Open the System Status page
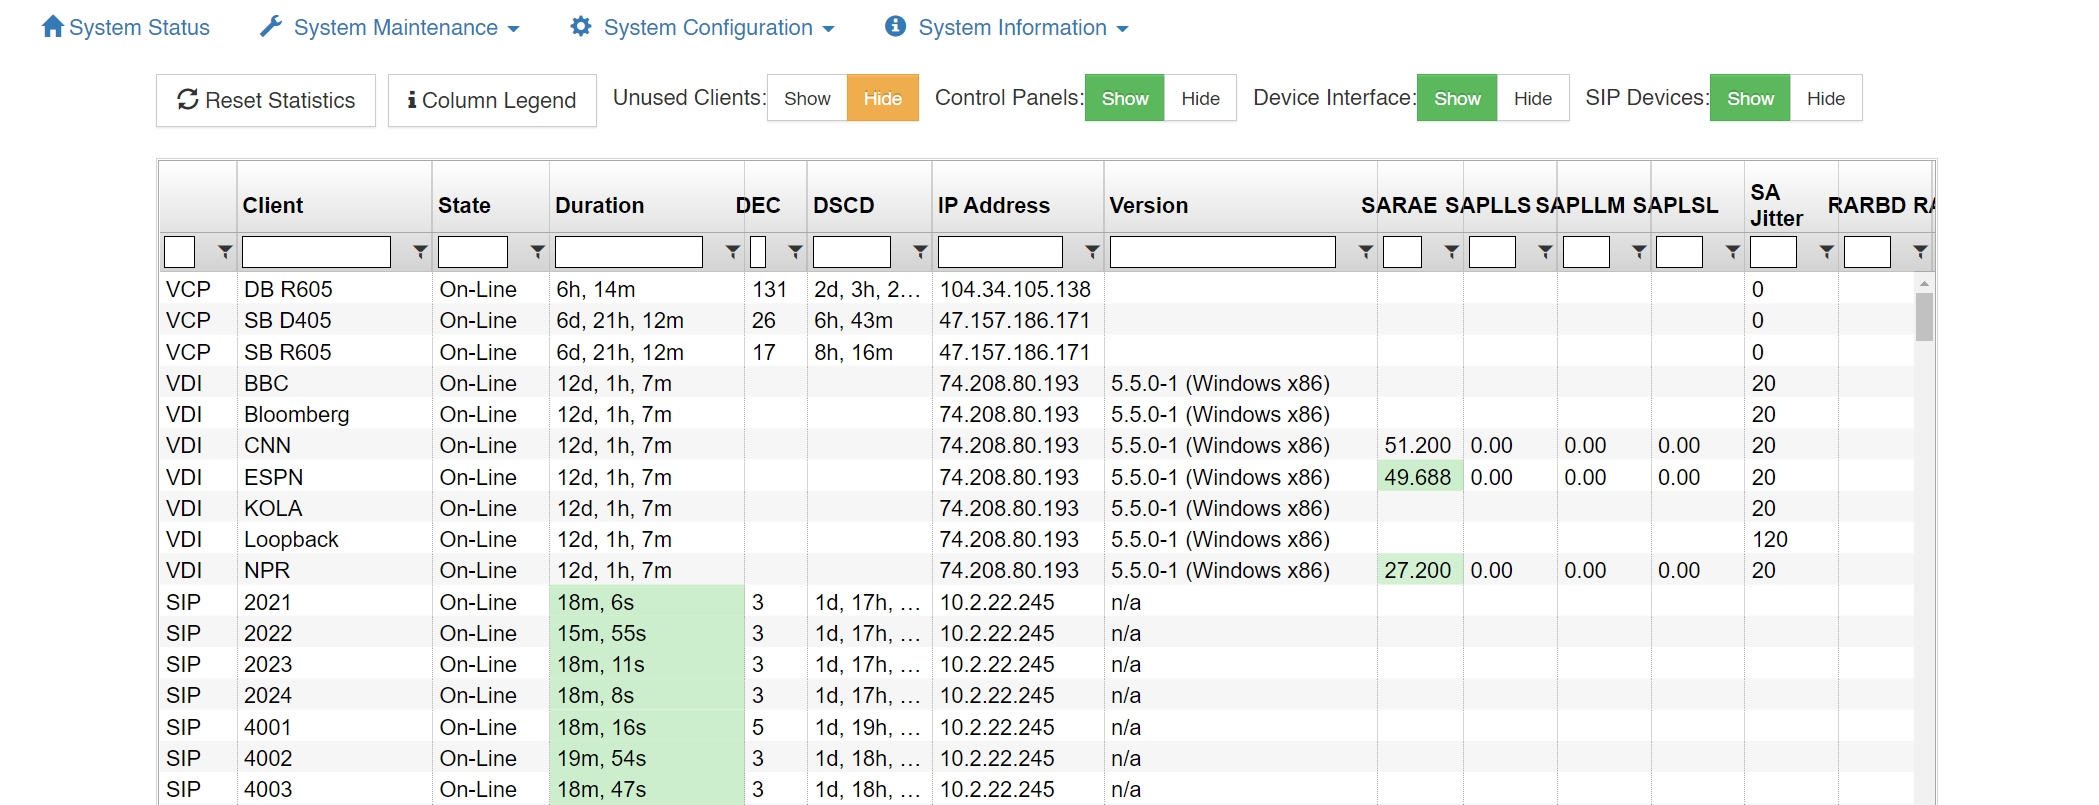 click(126, 27)
